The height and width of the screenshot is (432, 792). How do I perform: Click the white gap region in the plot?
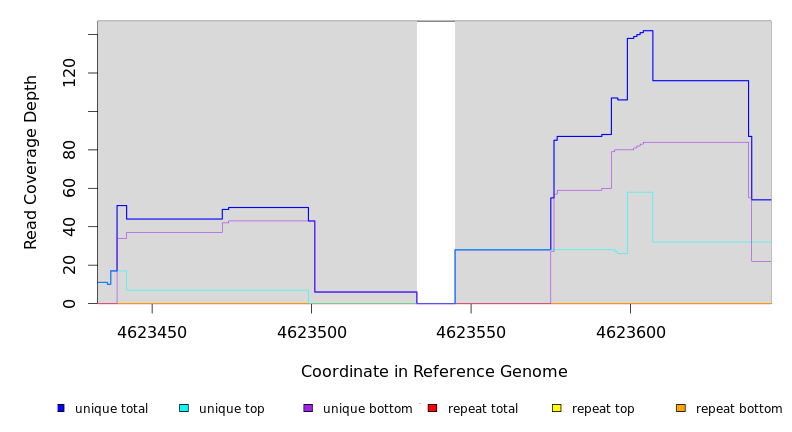[x=436, y=160]
